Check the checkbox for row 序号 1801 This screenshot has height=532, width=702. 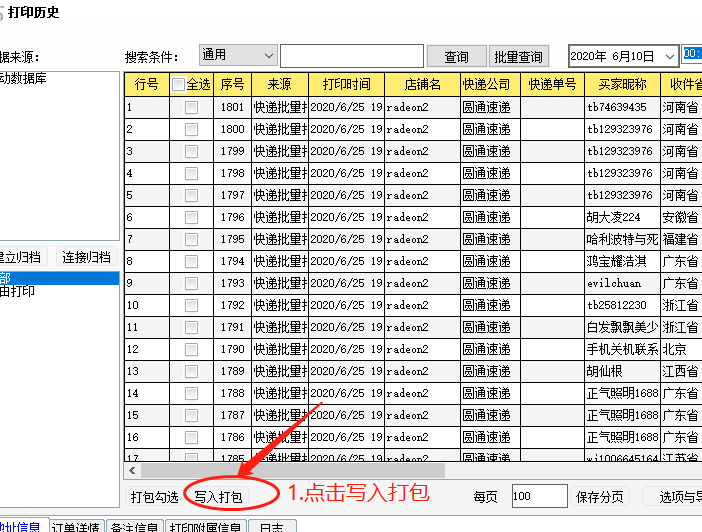click(x=191, y=107)
